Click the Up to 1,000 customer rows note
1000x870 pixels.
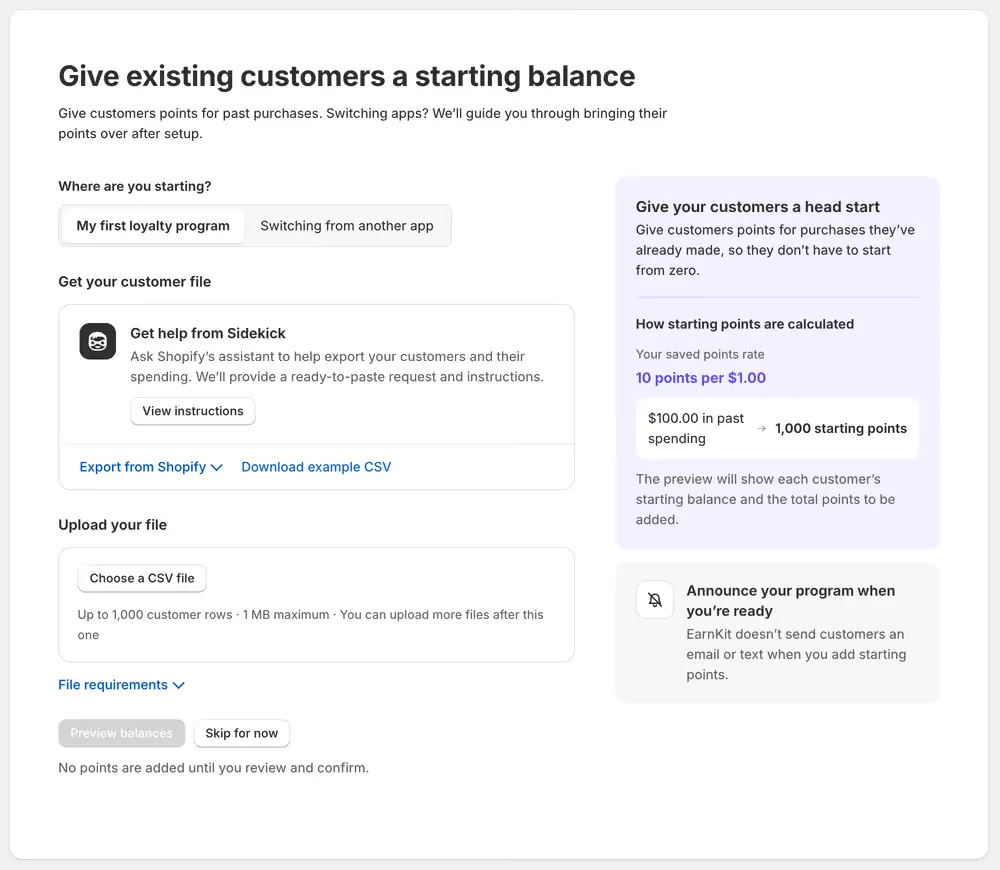tap(311, 624)
